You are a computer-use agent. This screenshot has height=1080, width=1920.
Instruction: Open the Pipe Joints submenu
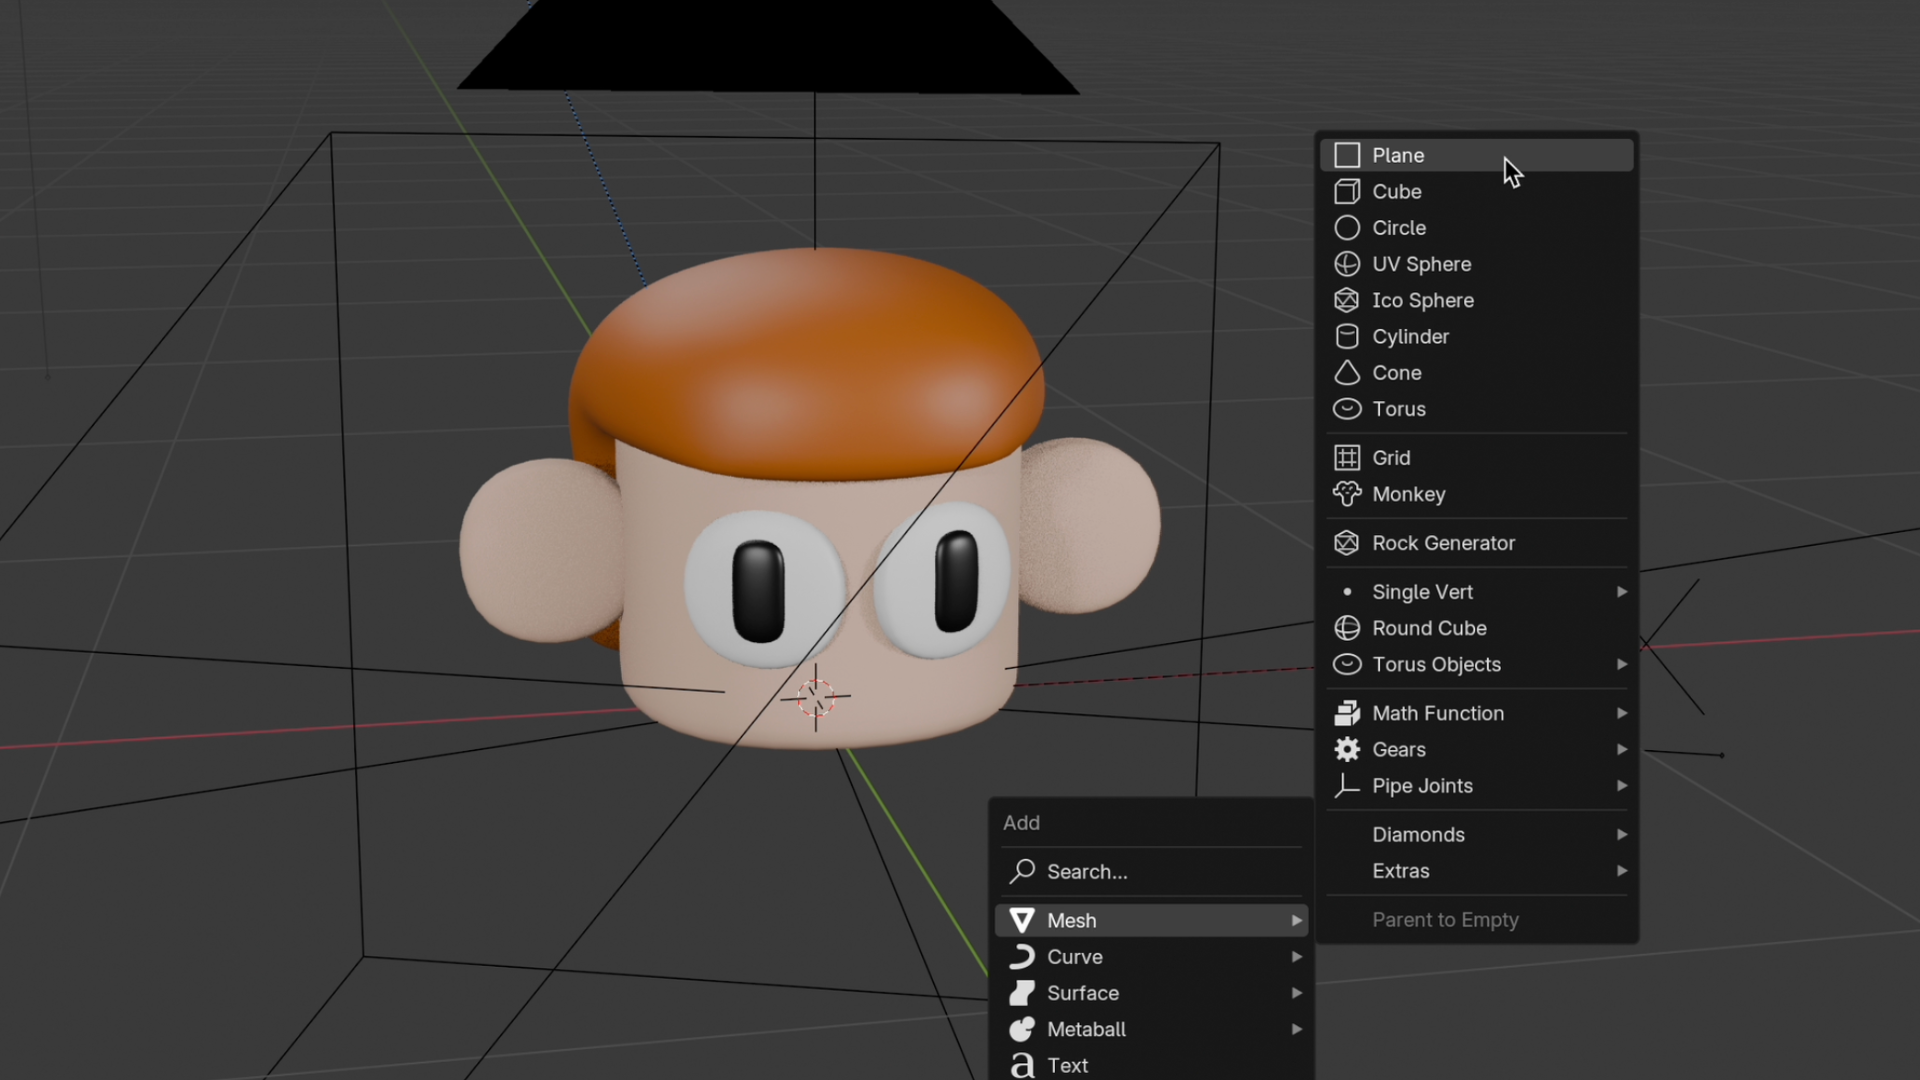tap(1477, 786)
